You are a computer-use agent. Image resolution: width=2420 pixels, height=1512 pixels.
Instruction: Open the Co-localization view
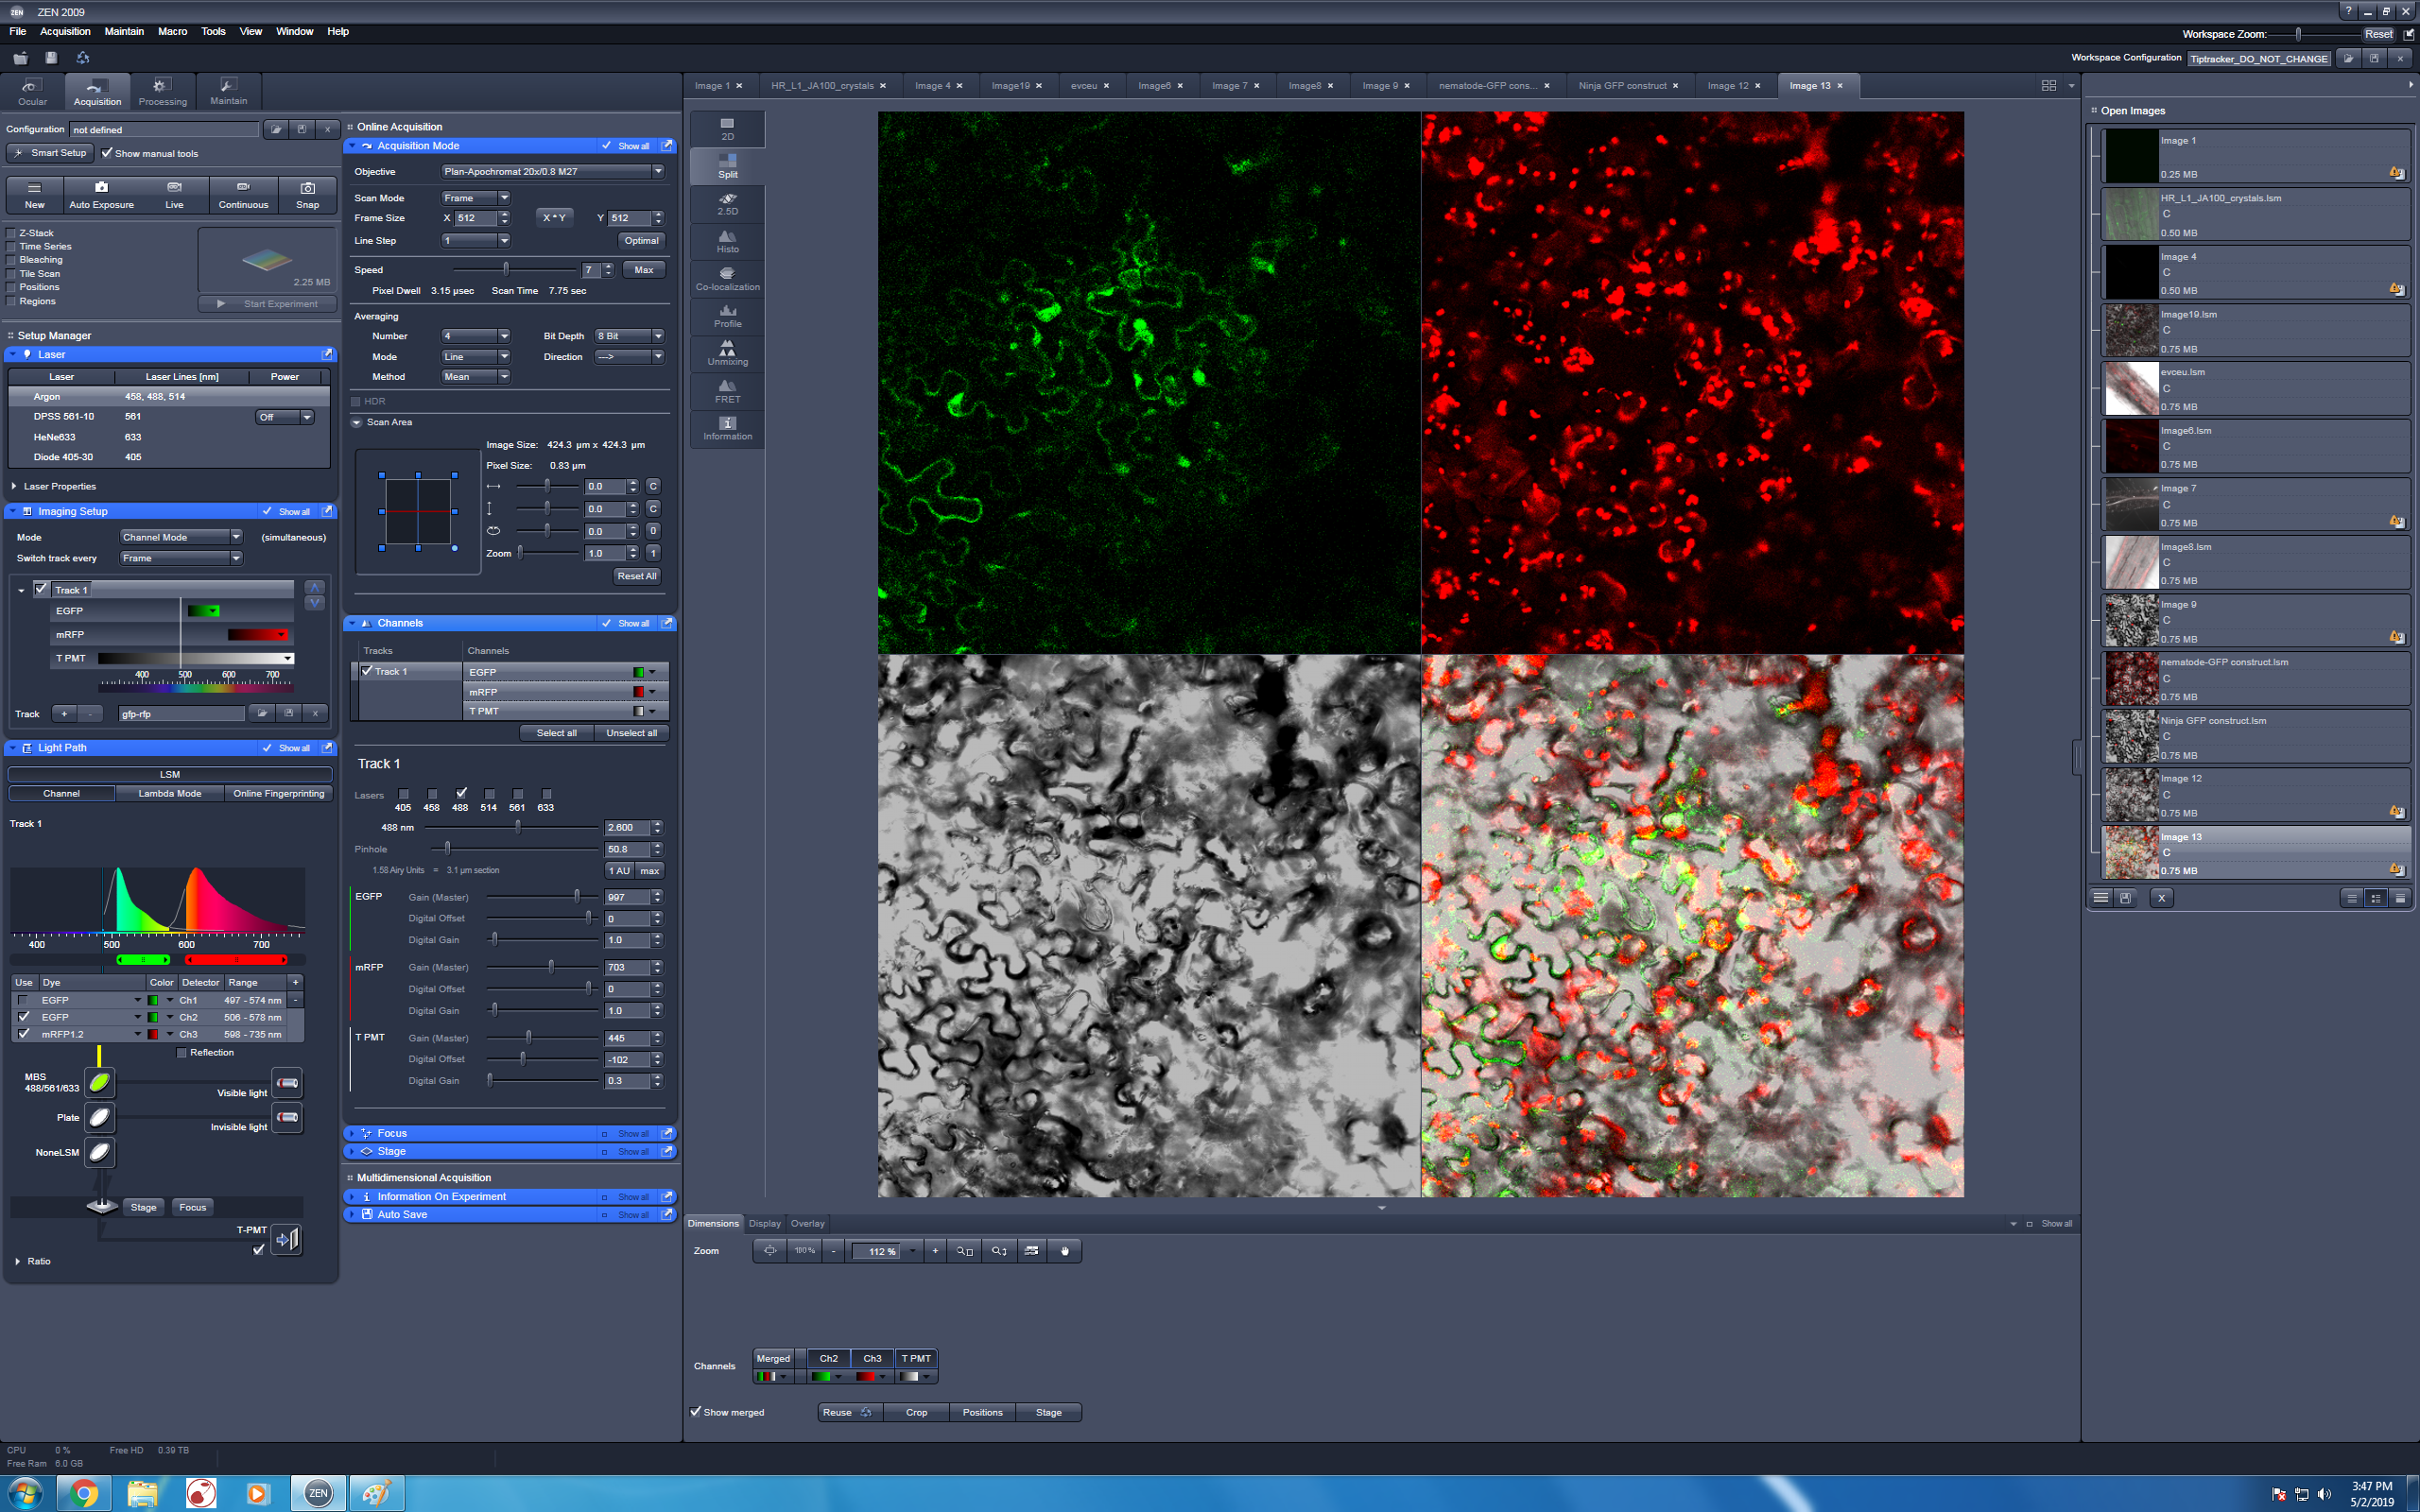pos(727,279)
